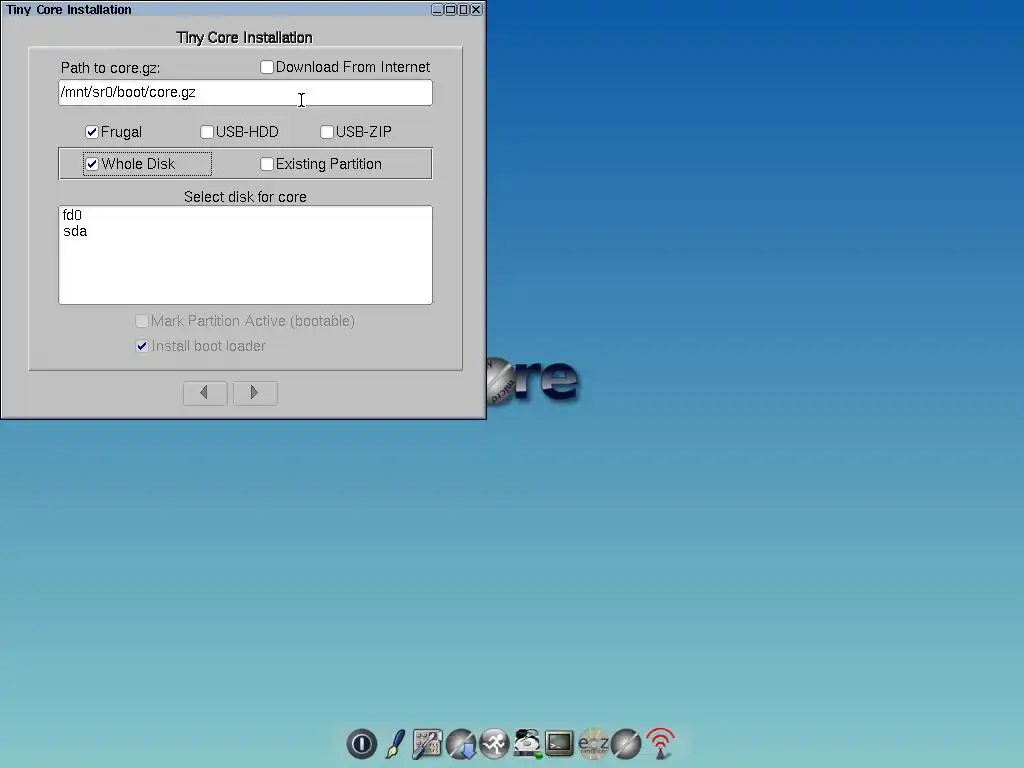The width and height of the screenshot is (1024, 768).
Task: Minimize the Tiny Core Installation window
Action: pyautogui.click(x=438, y=9)
